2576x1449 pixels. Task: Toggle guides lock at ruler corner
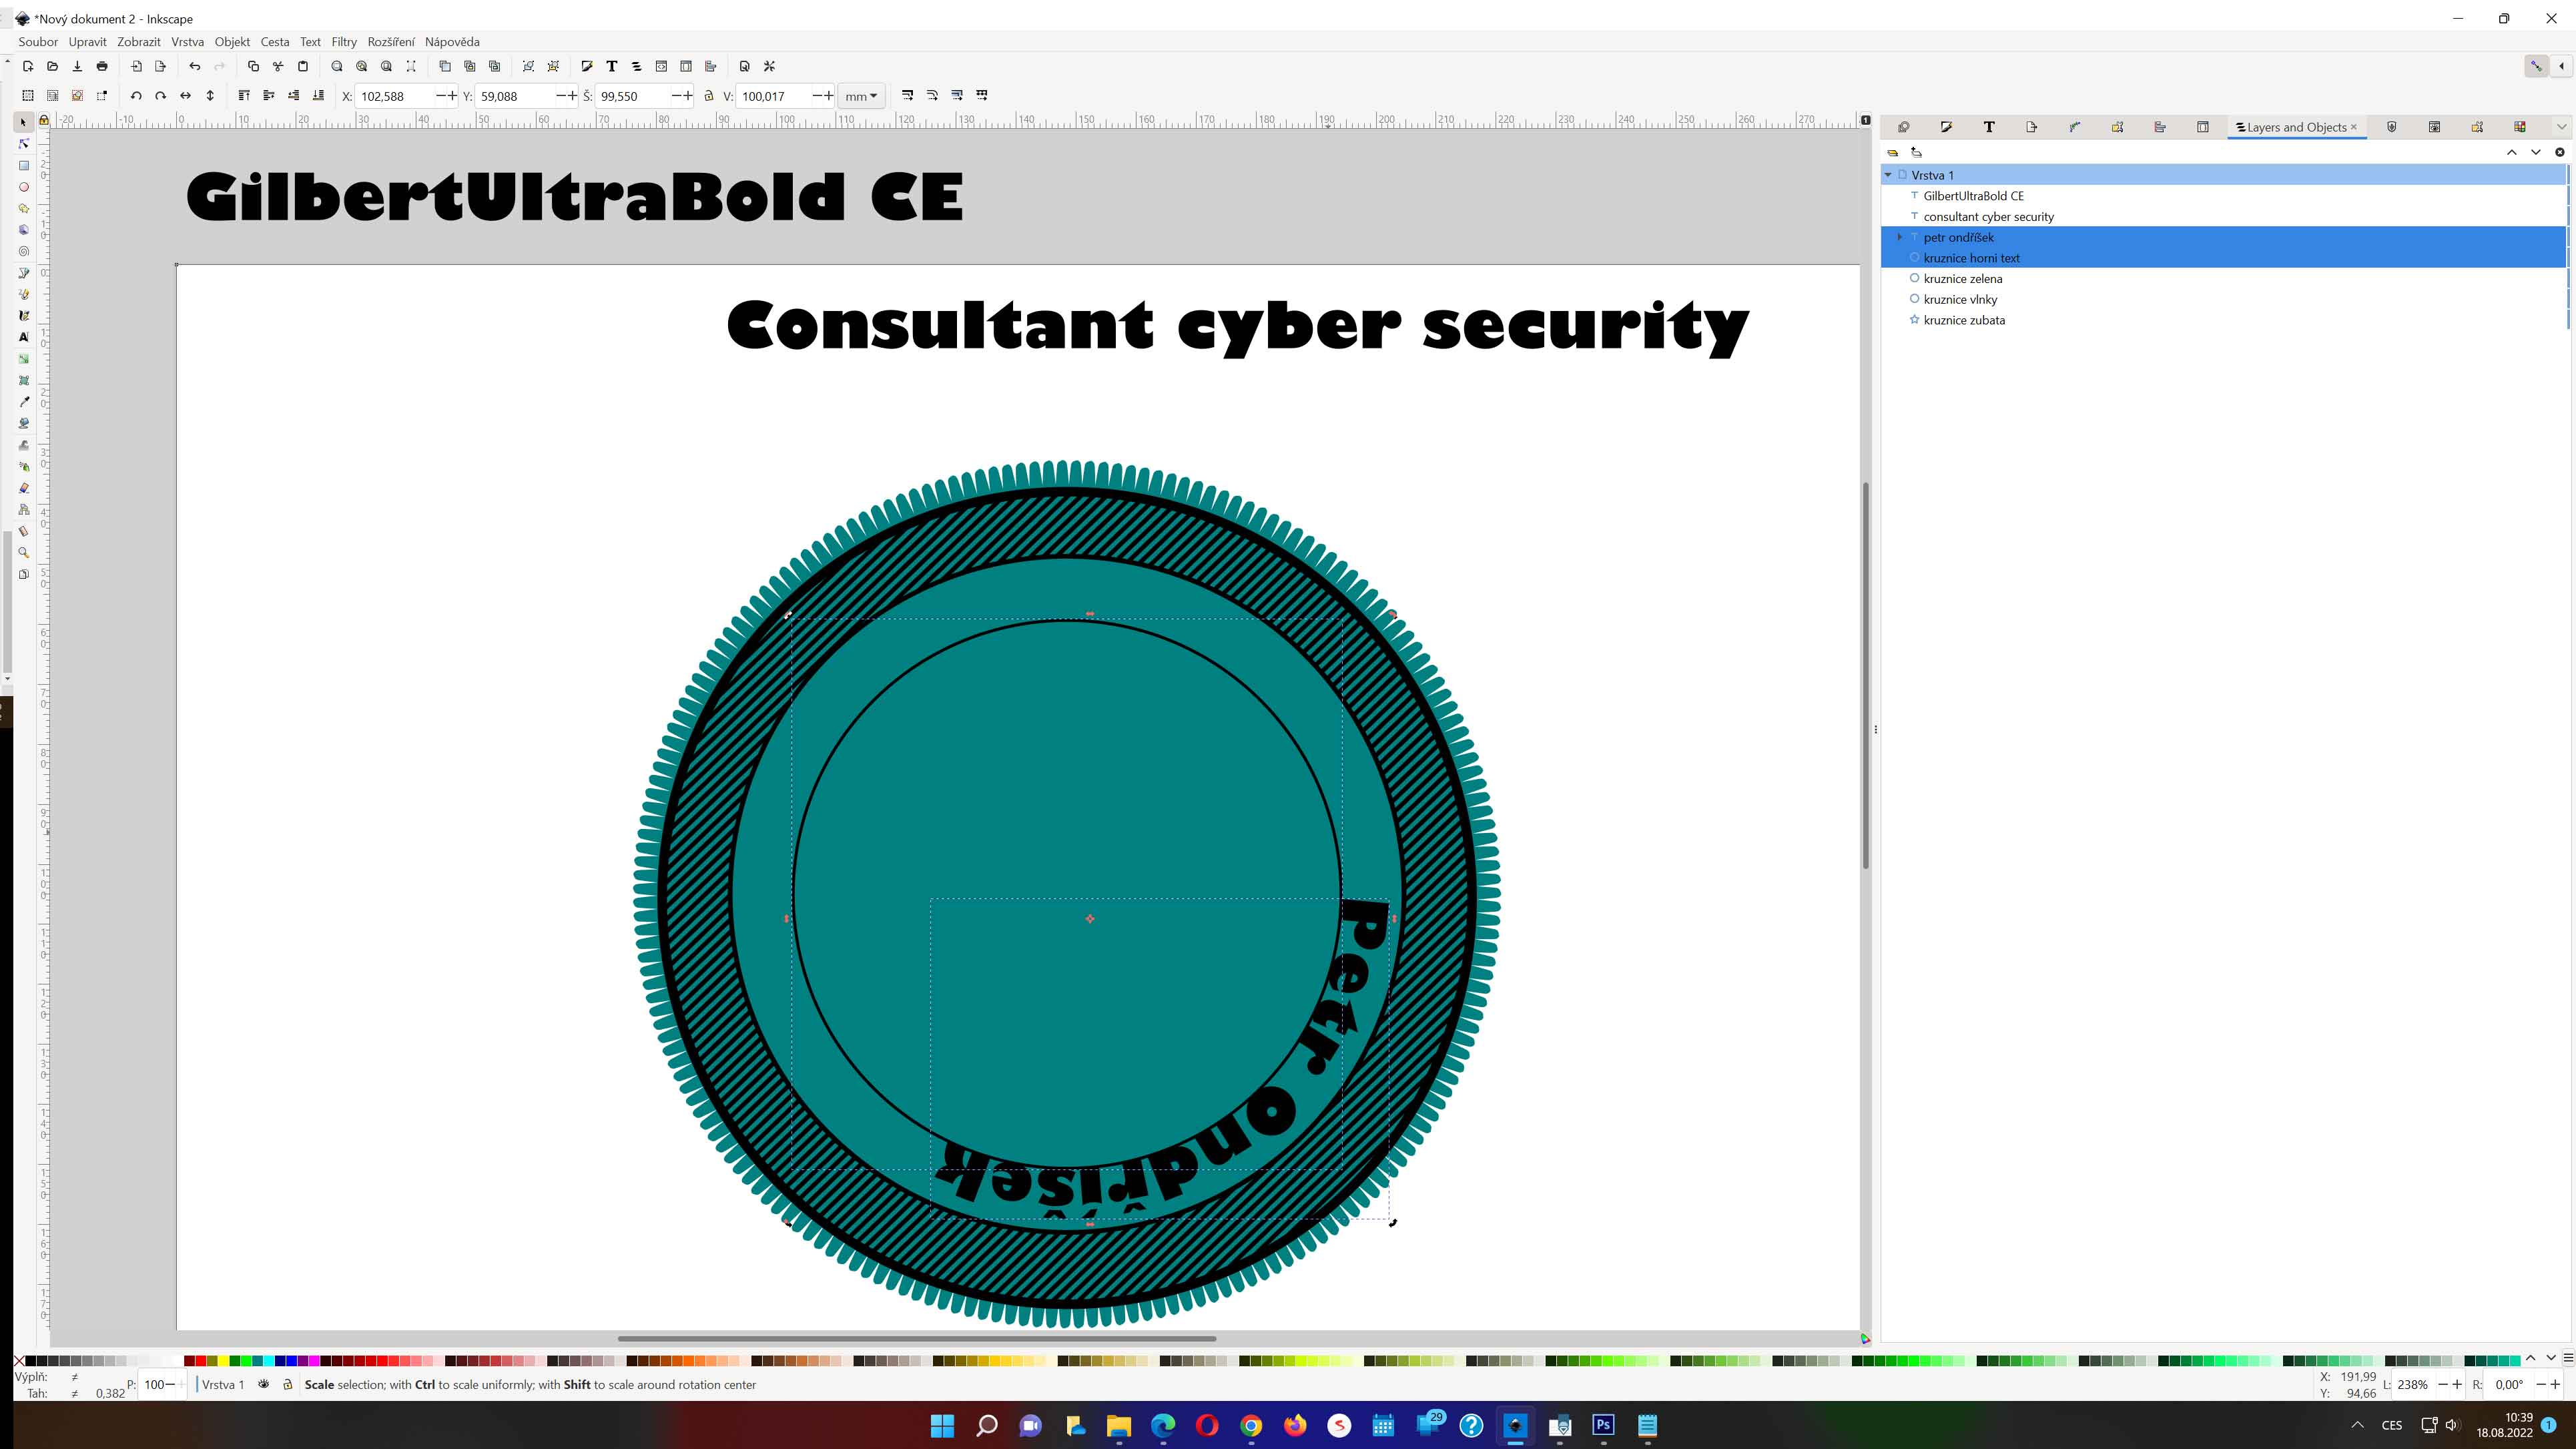pos(44,121)
